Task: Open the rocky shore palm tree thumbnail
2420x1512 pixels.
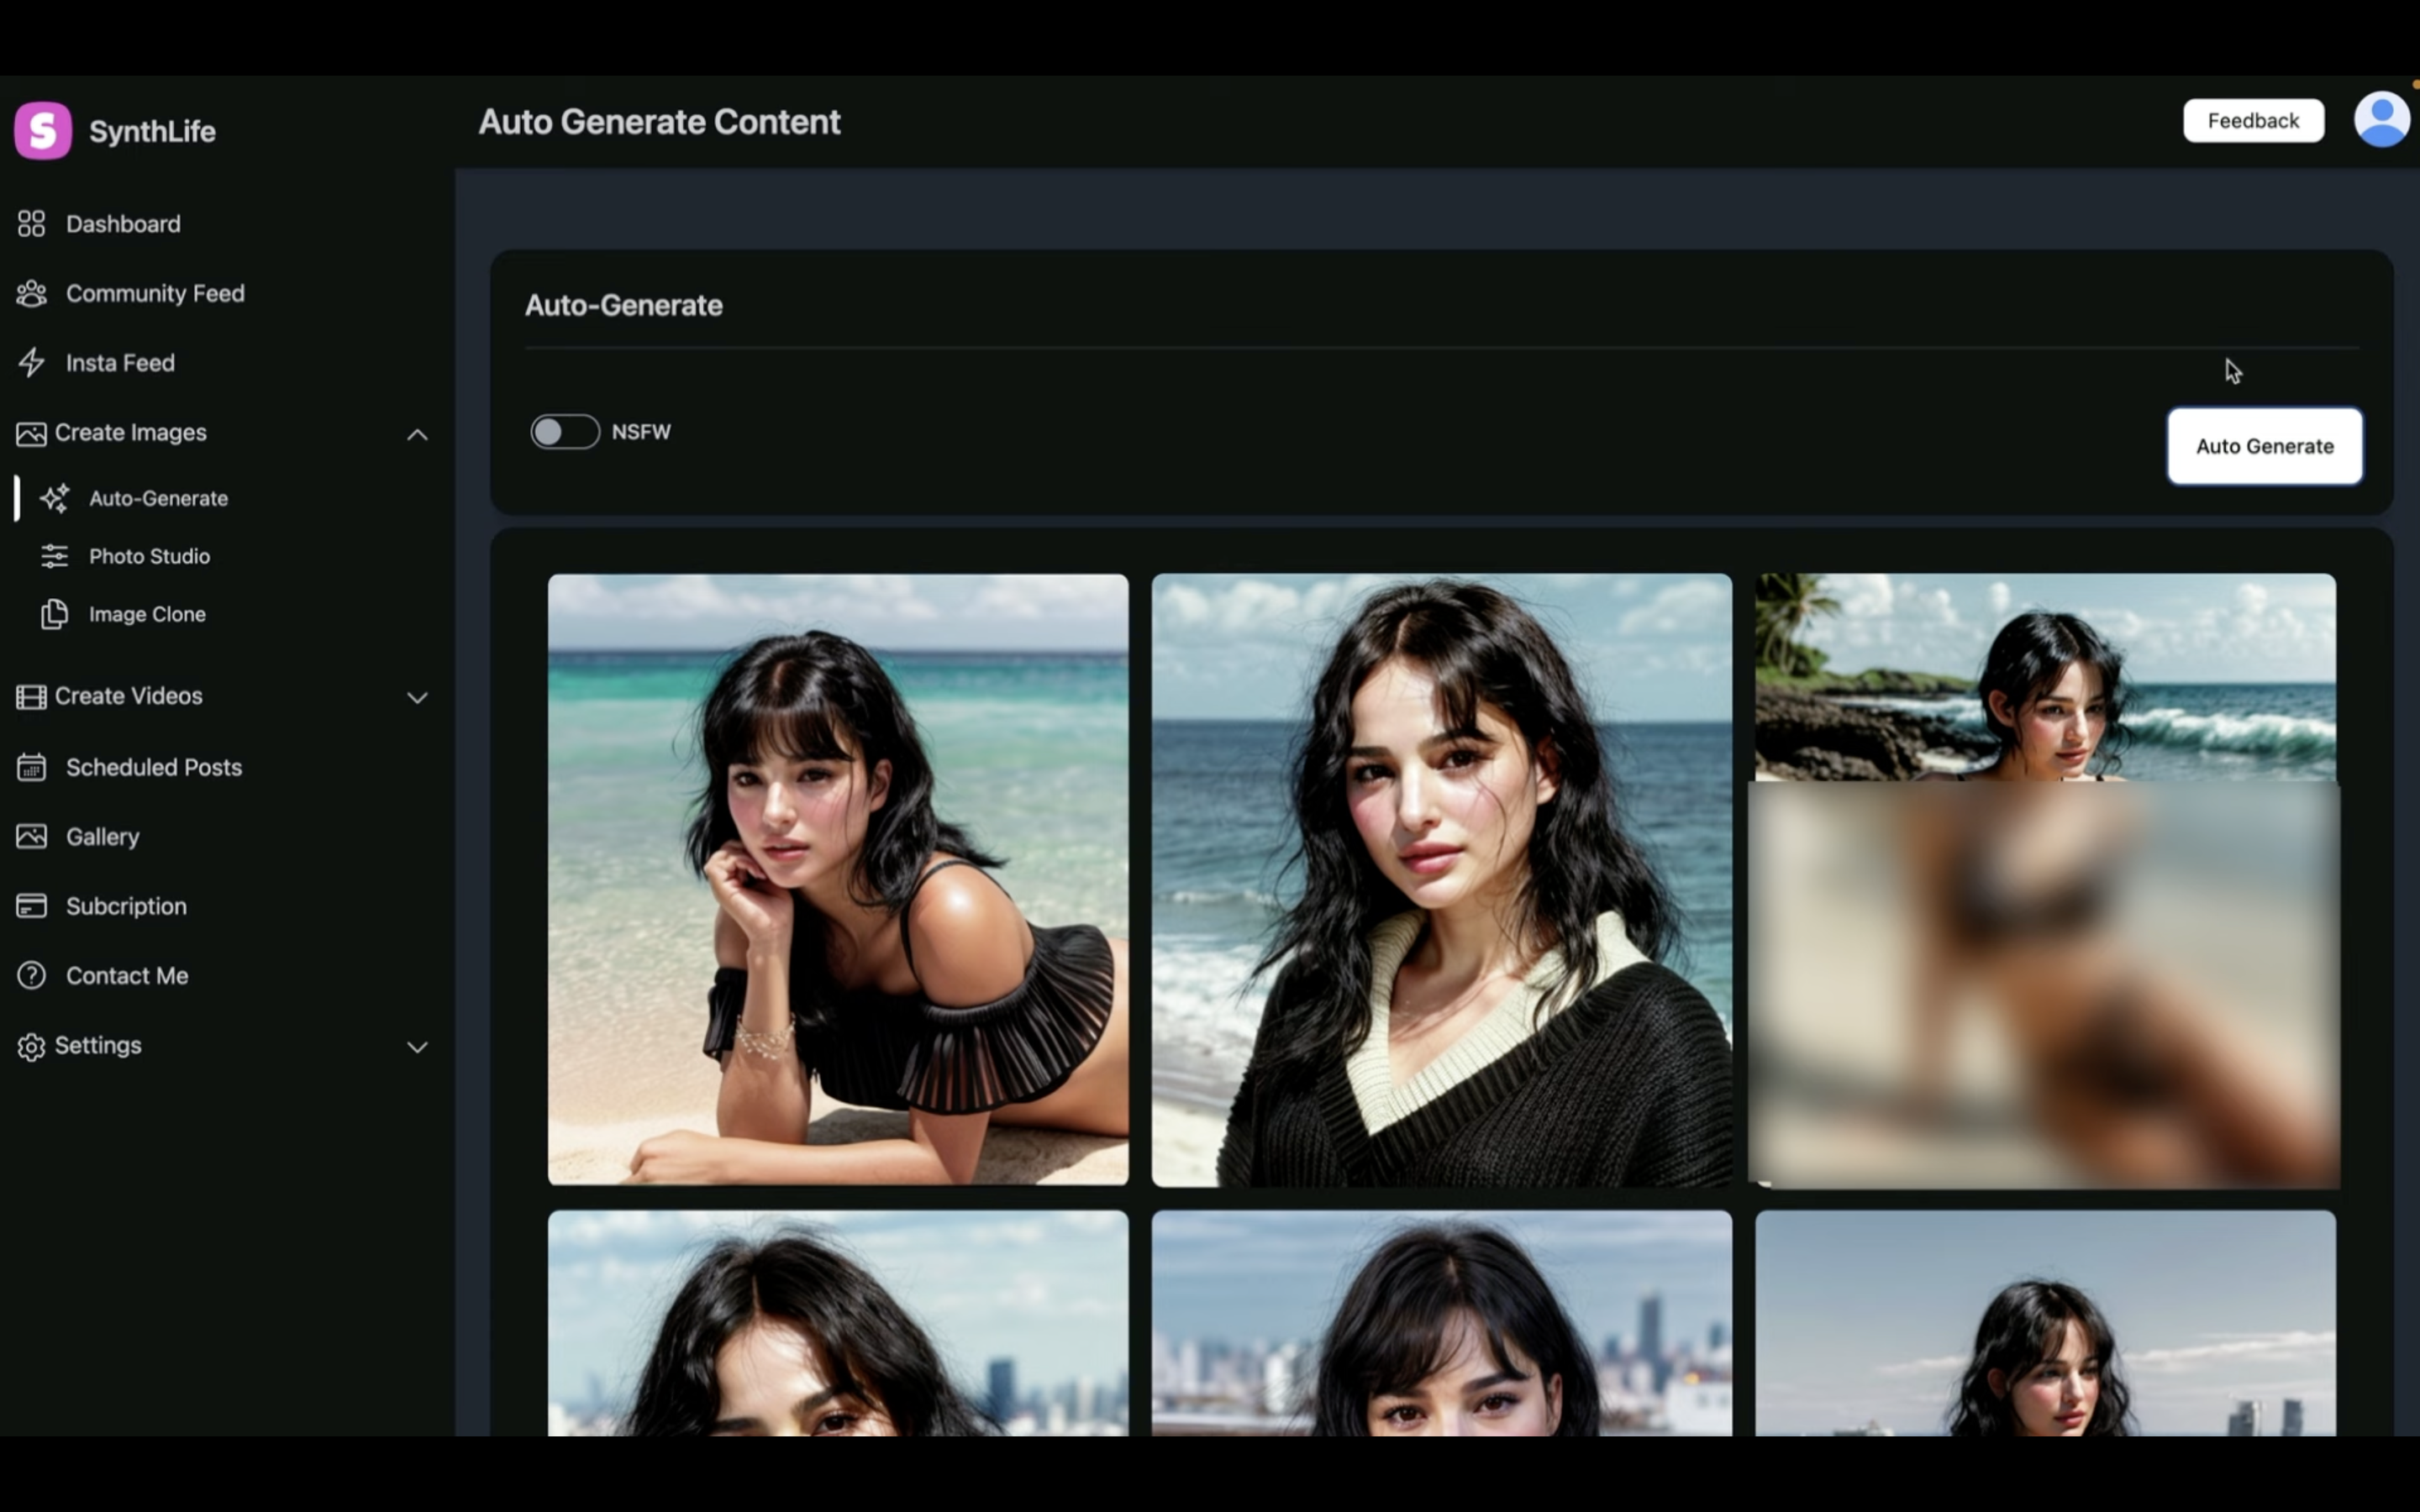Action: (x=2045, y=677)
